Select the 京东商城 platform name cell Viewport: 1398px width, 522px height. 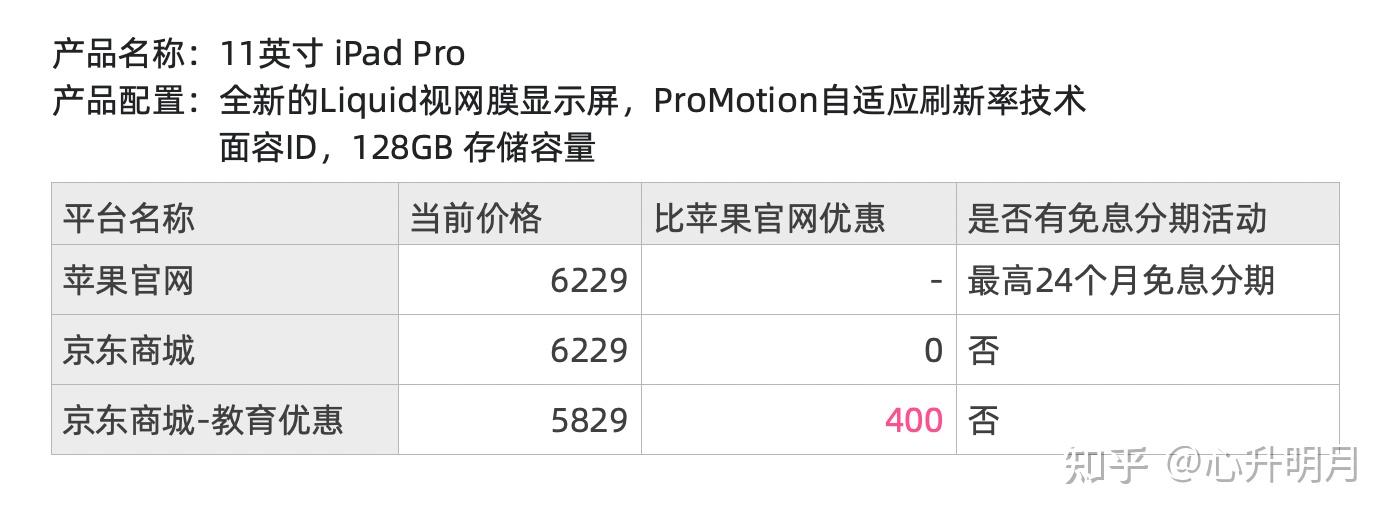129,350
